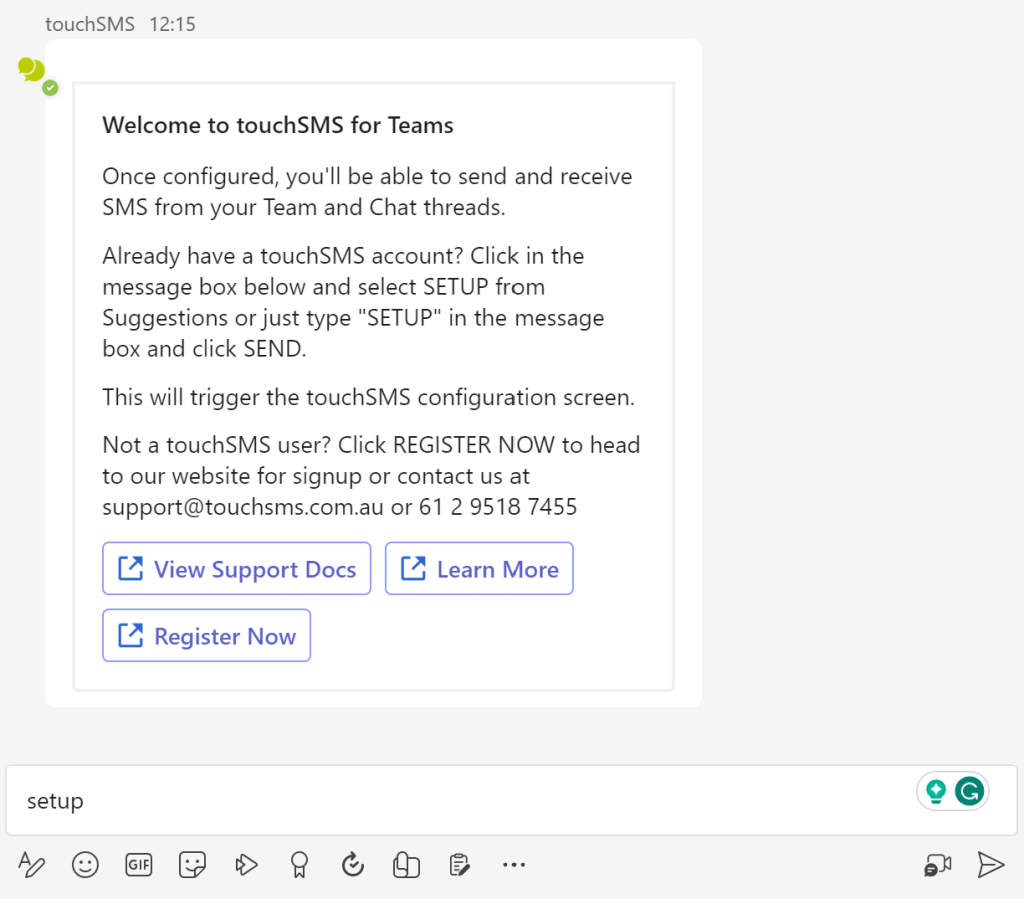Click the Send message icon
Image resolution: width=1024 pixels, height=899 pixels.
(x=990, y=864)
